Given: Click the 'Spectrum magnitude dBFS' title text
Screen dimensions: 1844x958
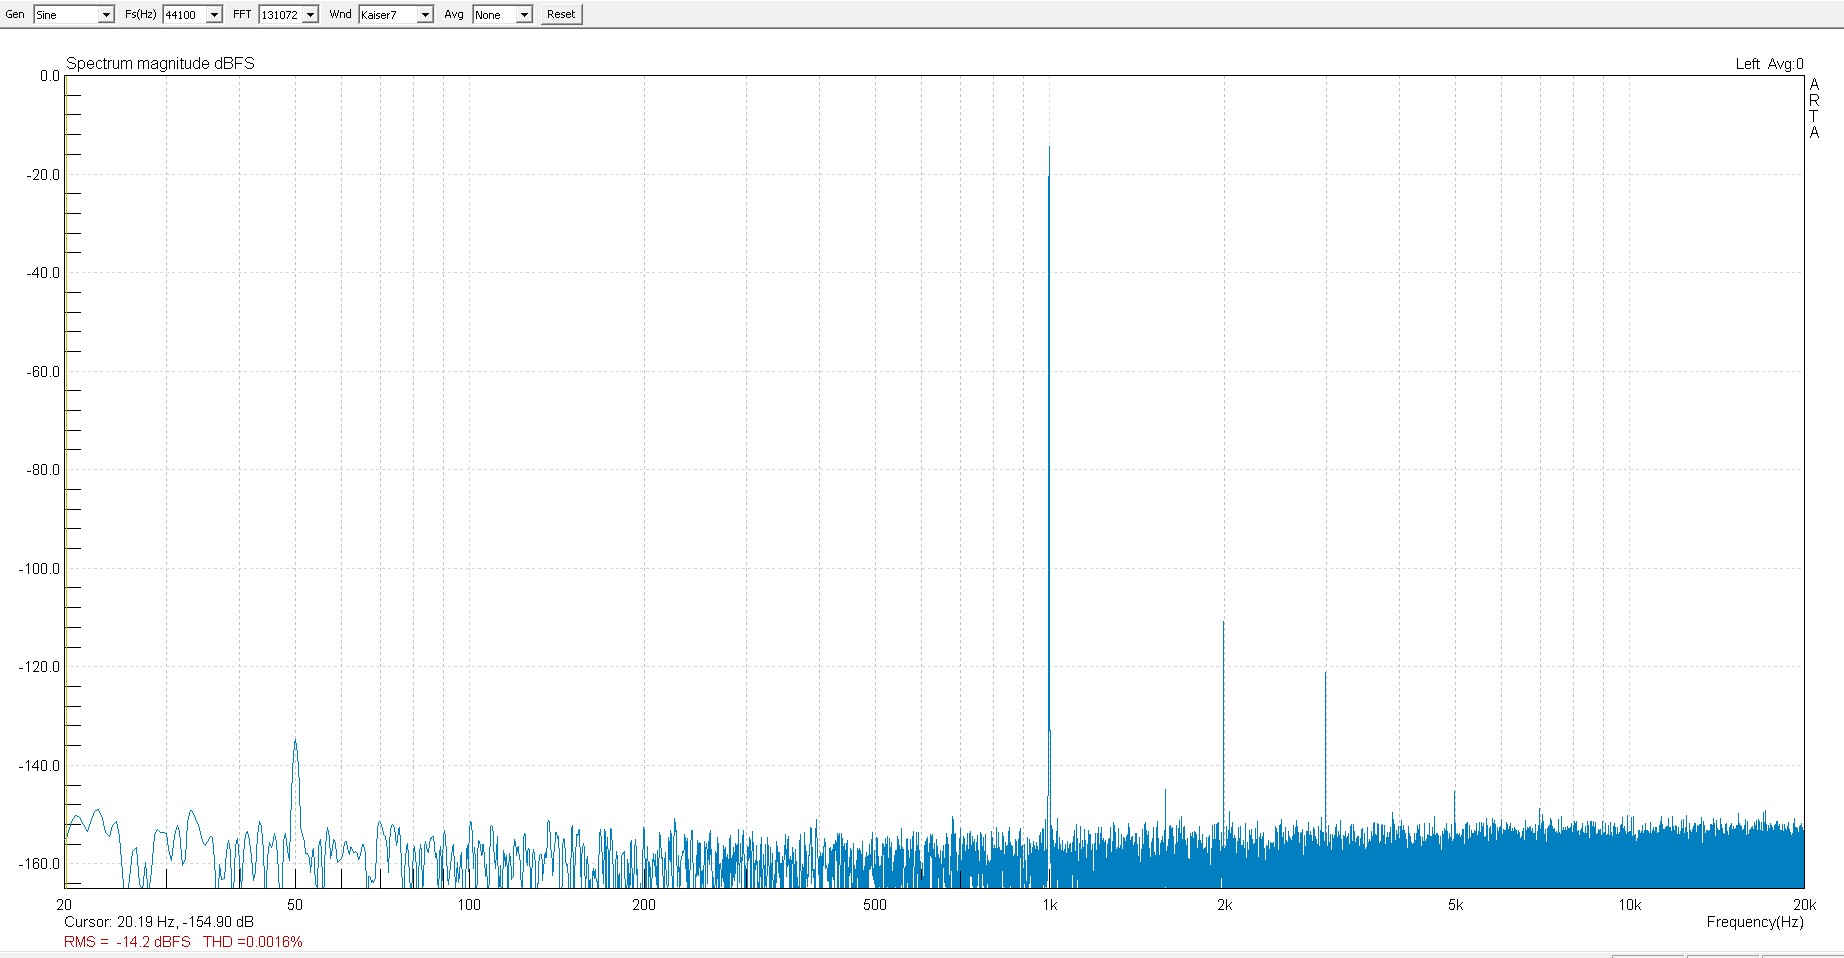Looking at the screenshot, I should (160, 63).
